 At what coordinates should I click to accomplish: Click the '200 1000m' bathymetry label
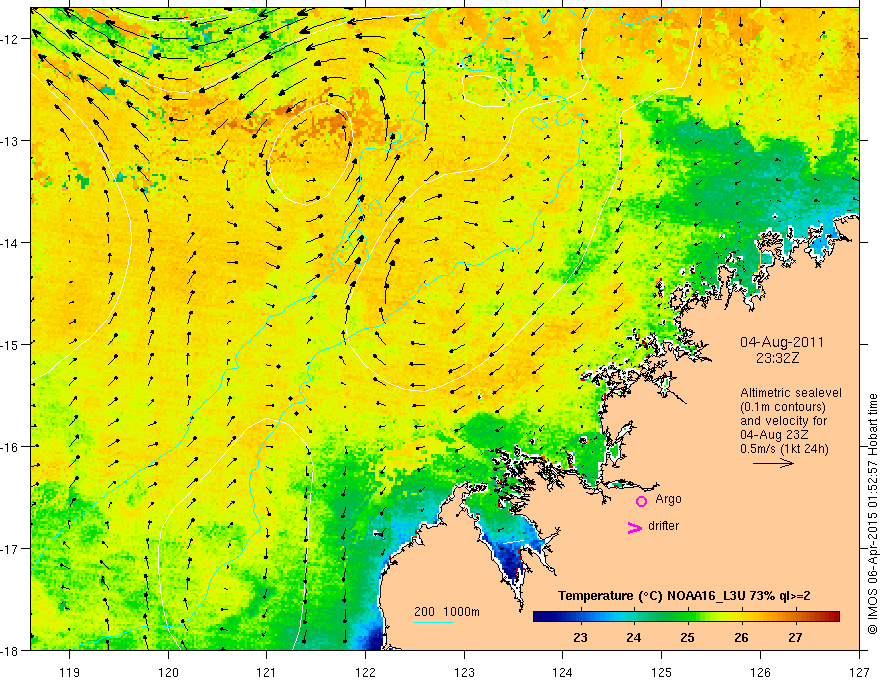click(447, 612)
